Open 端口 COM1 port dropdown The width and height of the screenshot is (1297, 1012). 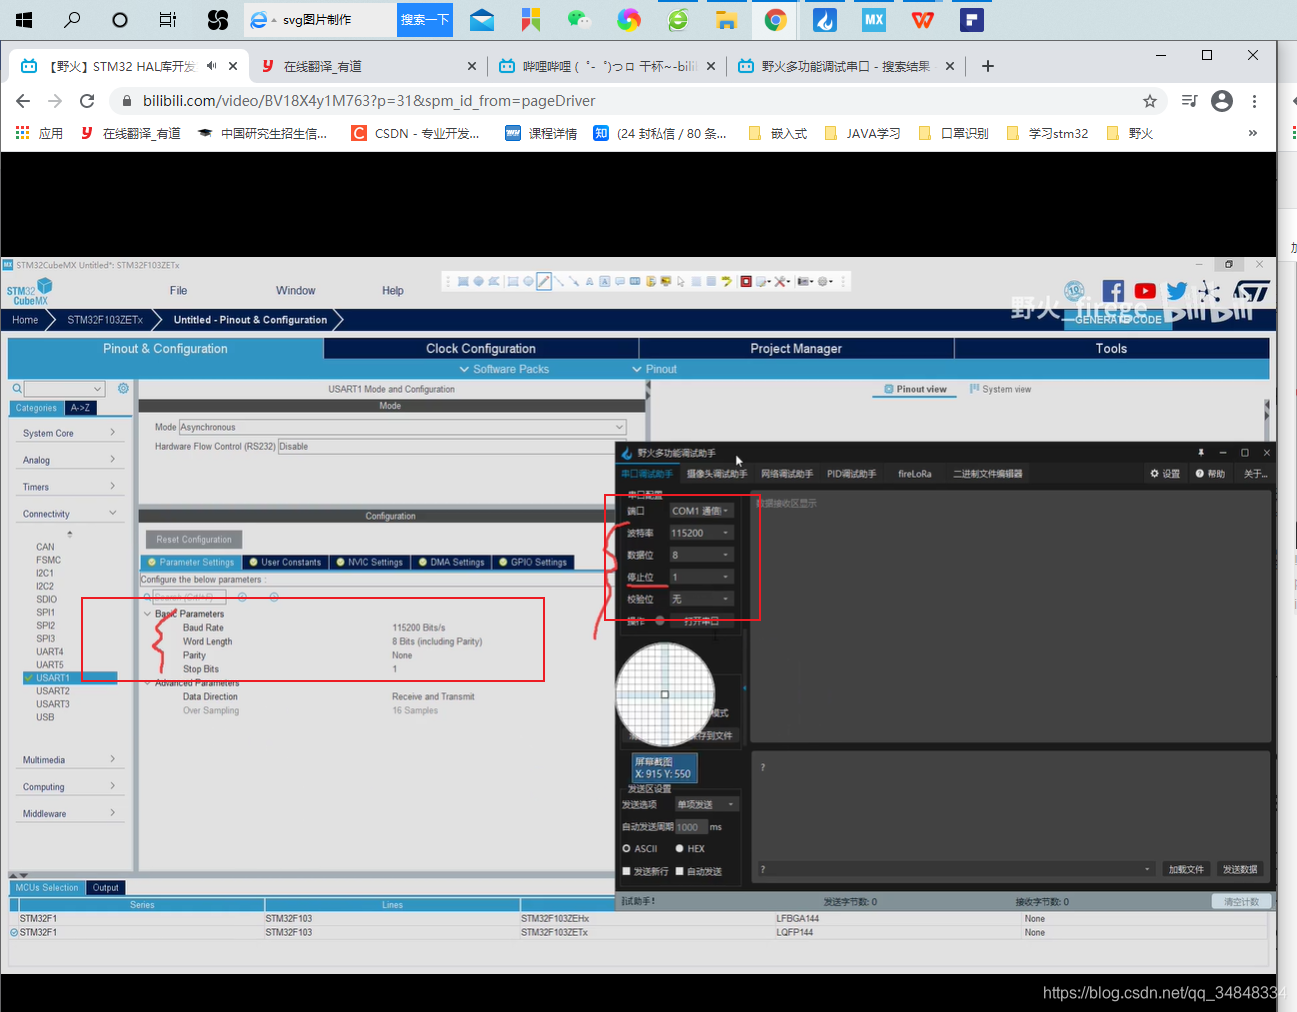pyautogui.click(x=701, y=511)
